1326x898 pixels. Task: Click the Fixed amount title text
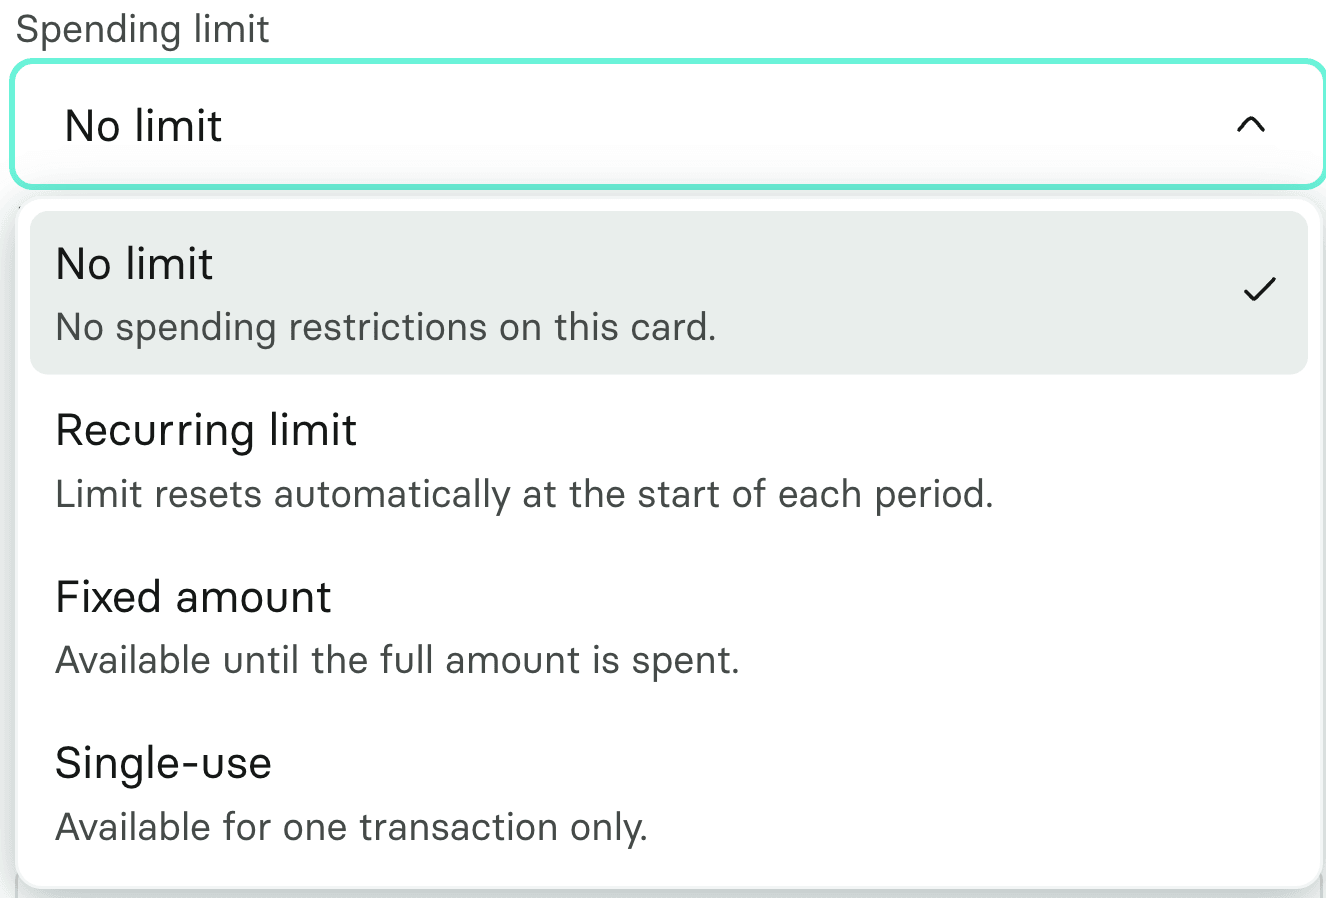(193, 598)
